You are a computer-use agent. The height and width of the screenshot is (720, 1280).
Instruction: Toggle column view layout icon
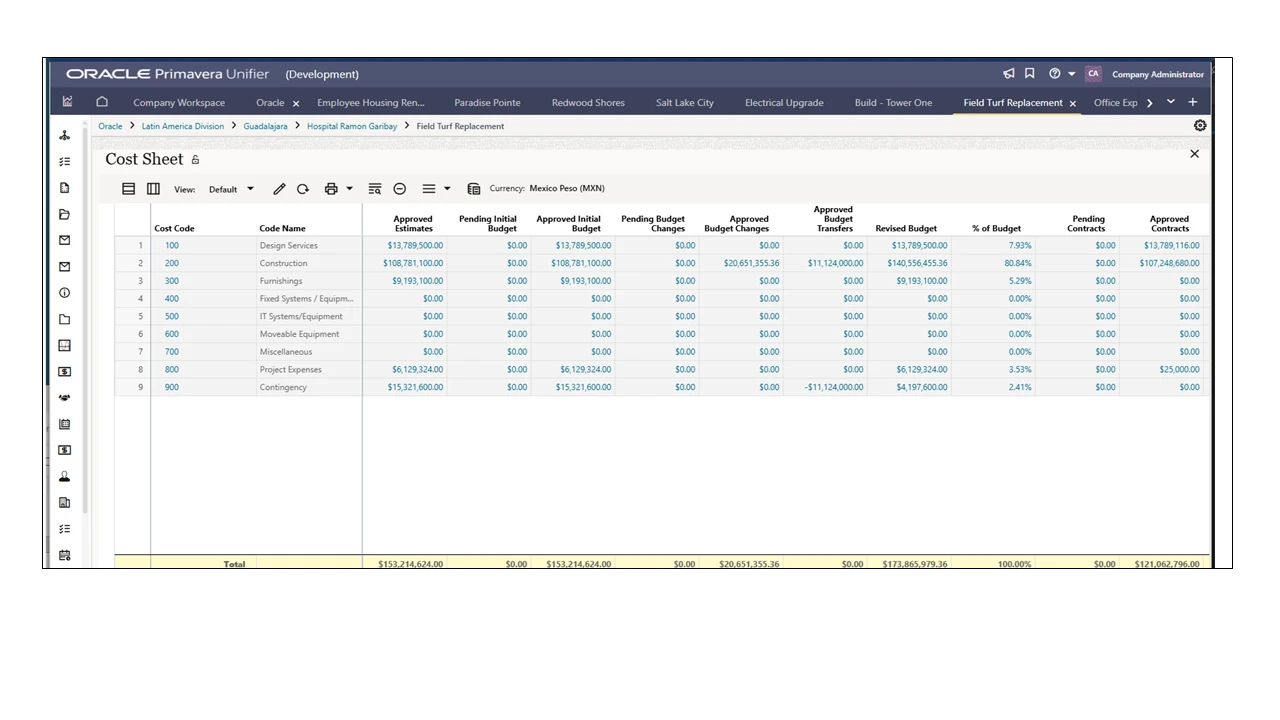pyautogui.click(x=153, y=189)
